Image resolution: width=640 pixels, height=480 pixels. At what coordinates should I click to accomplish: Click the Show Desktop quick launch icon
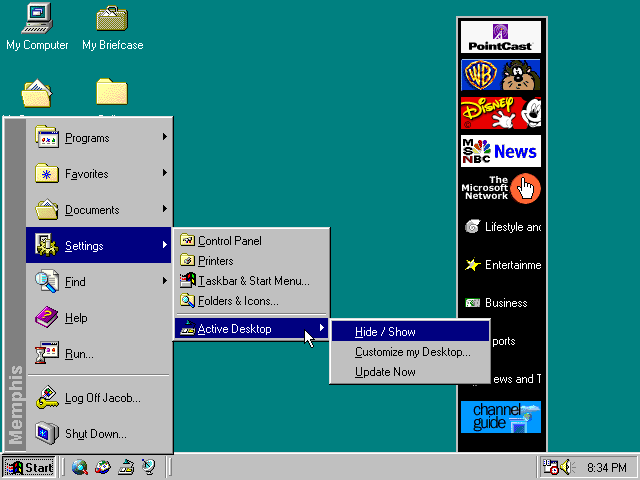(x=126, y=467)
